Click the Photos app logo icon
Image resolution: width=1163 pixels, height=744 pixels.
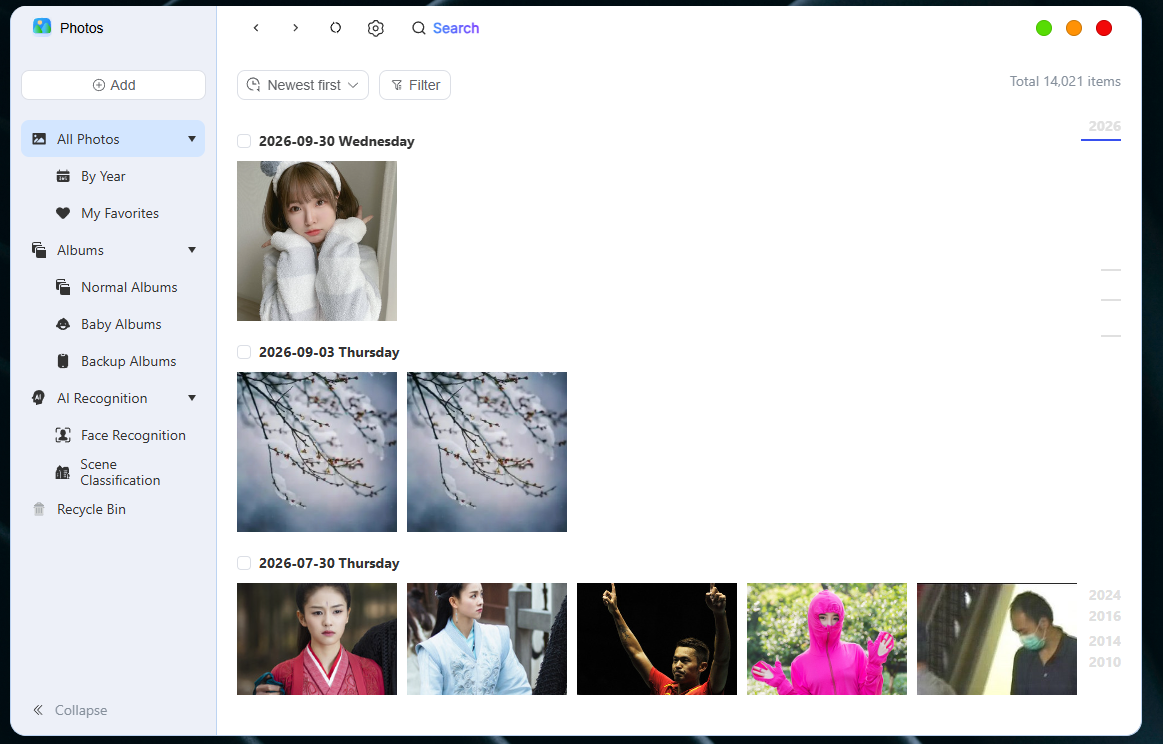(42, 27)
